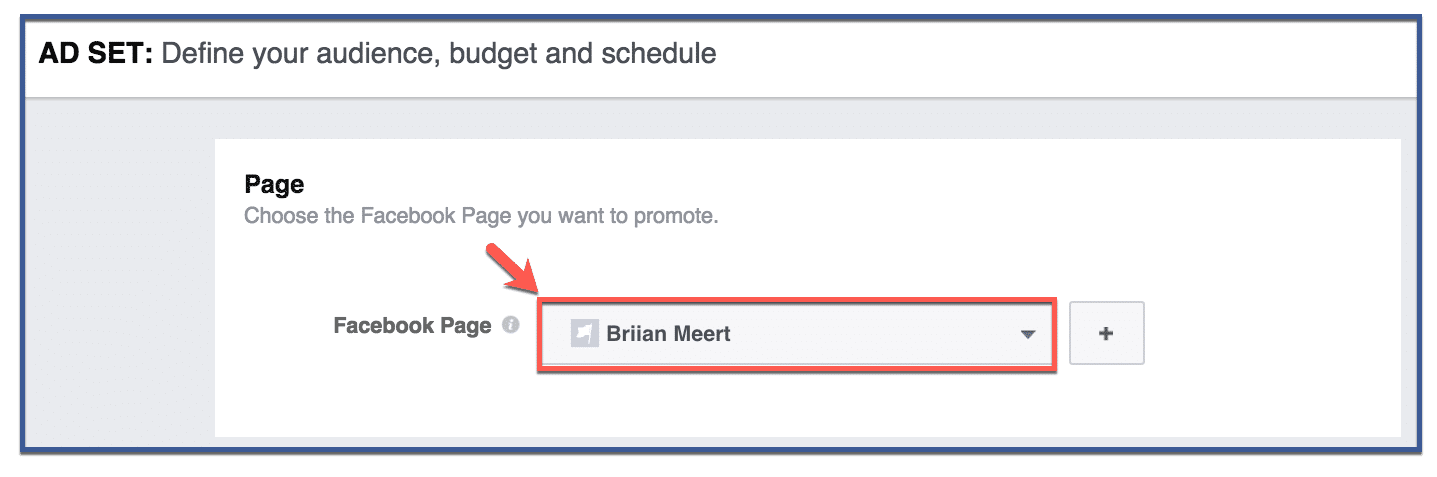Screen dimensions: 1437x477
Task: Select the Briian Meert page name
Action: pos(668,334)
